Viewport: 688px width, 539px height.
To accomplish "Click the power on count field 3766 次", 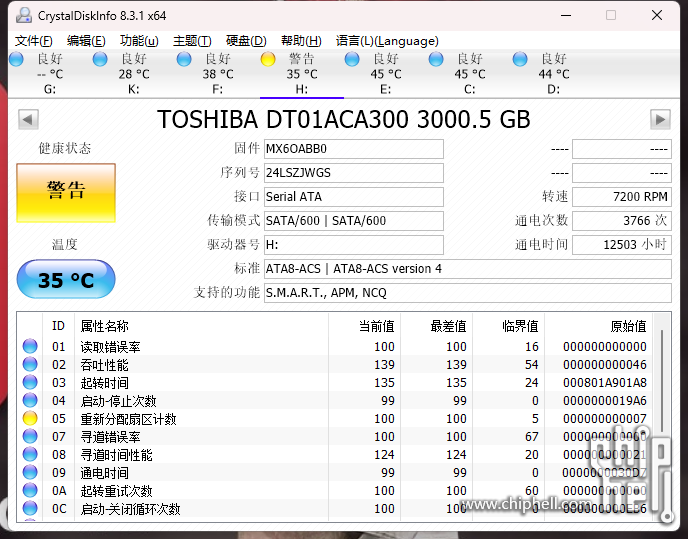I will [622, 221].
